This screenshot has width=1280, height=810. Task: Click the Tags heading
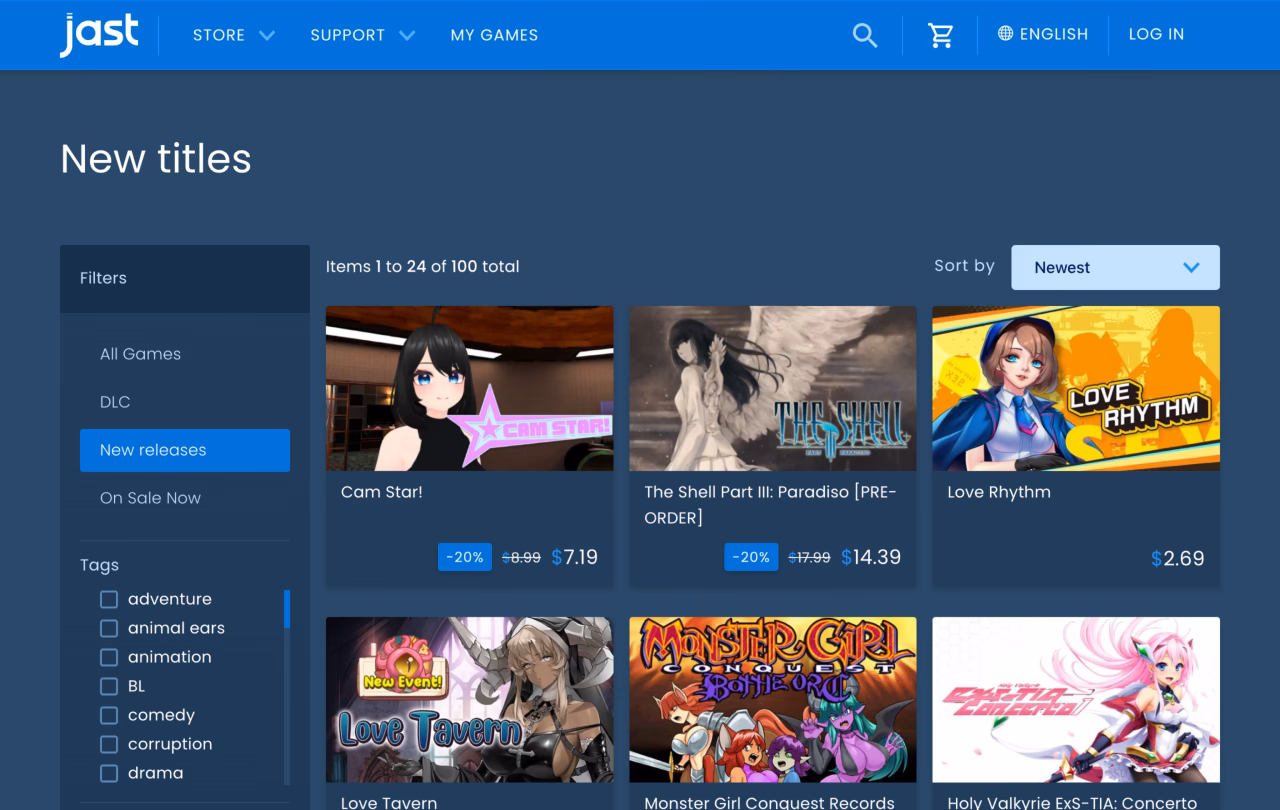click(x=99, y=565)
